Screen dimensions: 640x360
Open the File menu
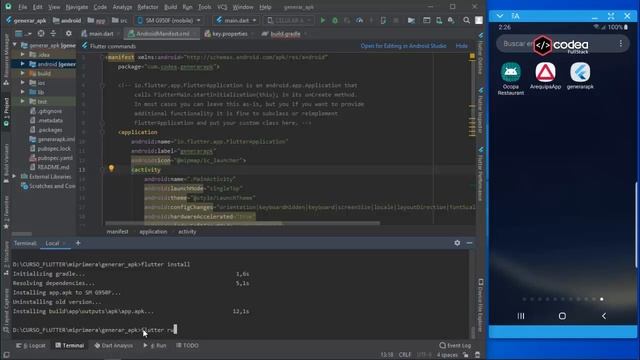[x=22, y=7]
